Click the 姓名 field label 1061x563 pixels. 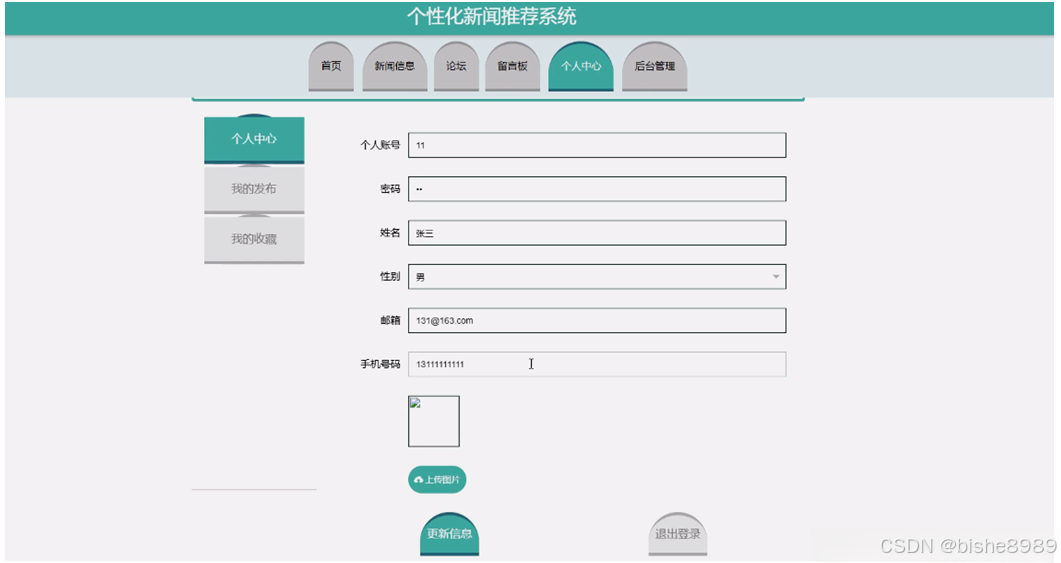pyautogui.click(x=390, y=232)
